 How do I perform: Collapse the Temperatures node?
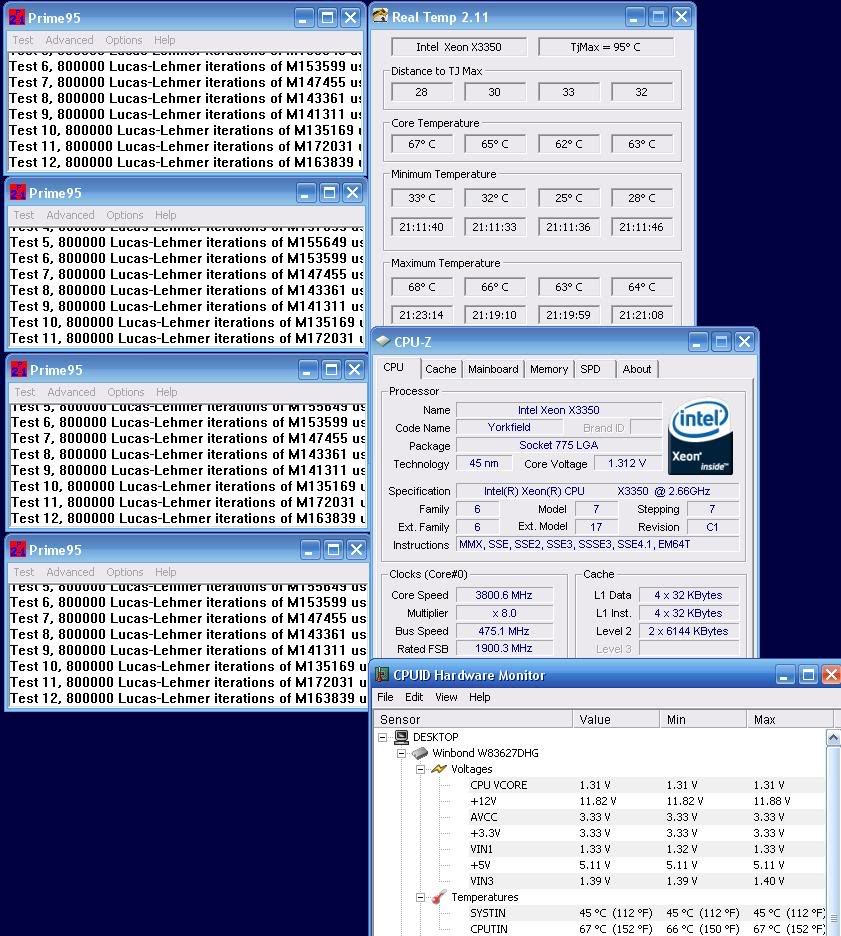[421, 897]
